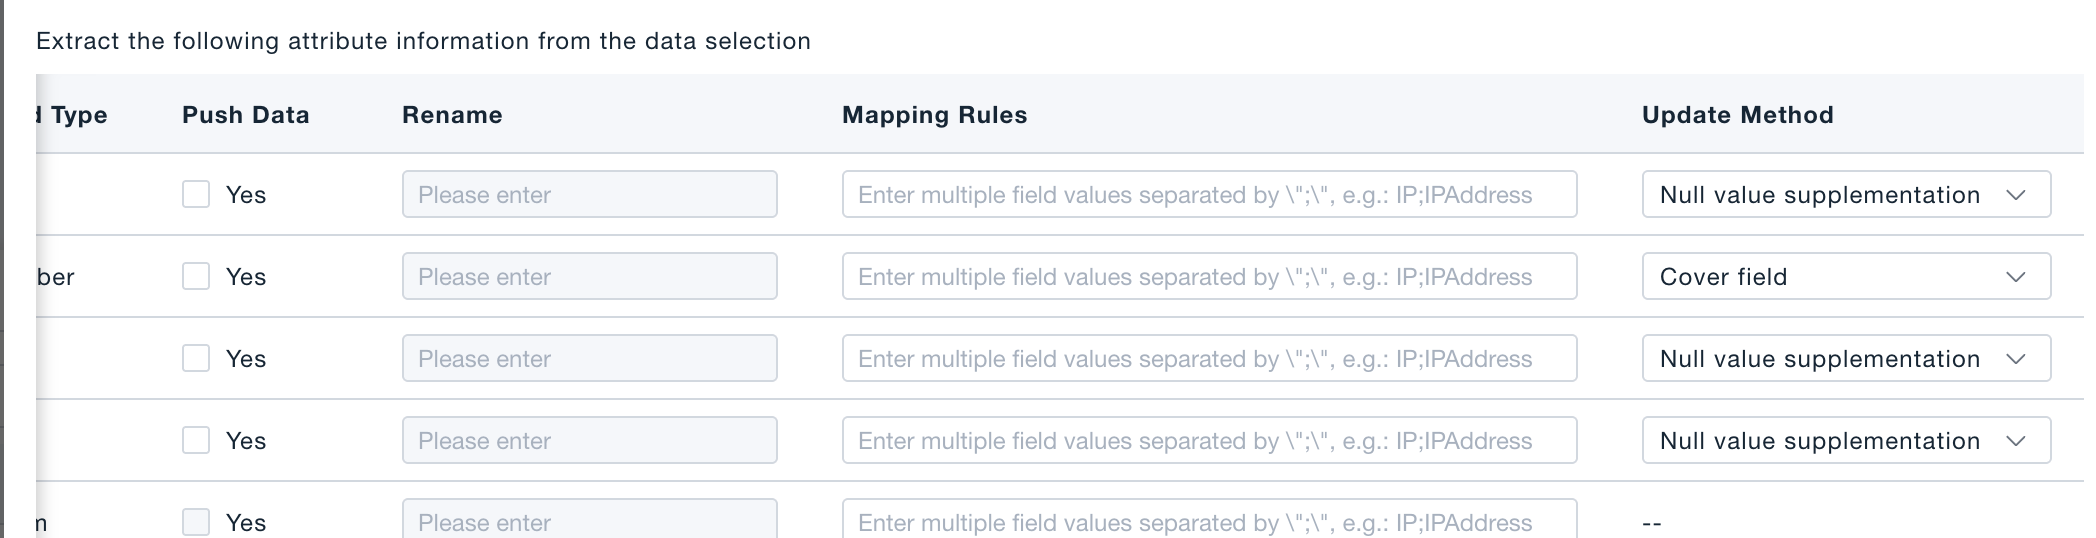The height and width of the screenshot is (538, 2096).
Task: Open fourth row Update Method dropdown
Action: point(1845,440)
